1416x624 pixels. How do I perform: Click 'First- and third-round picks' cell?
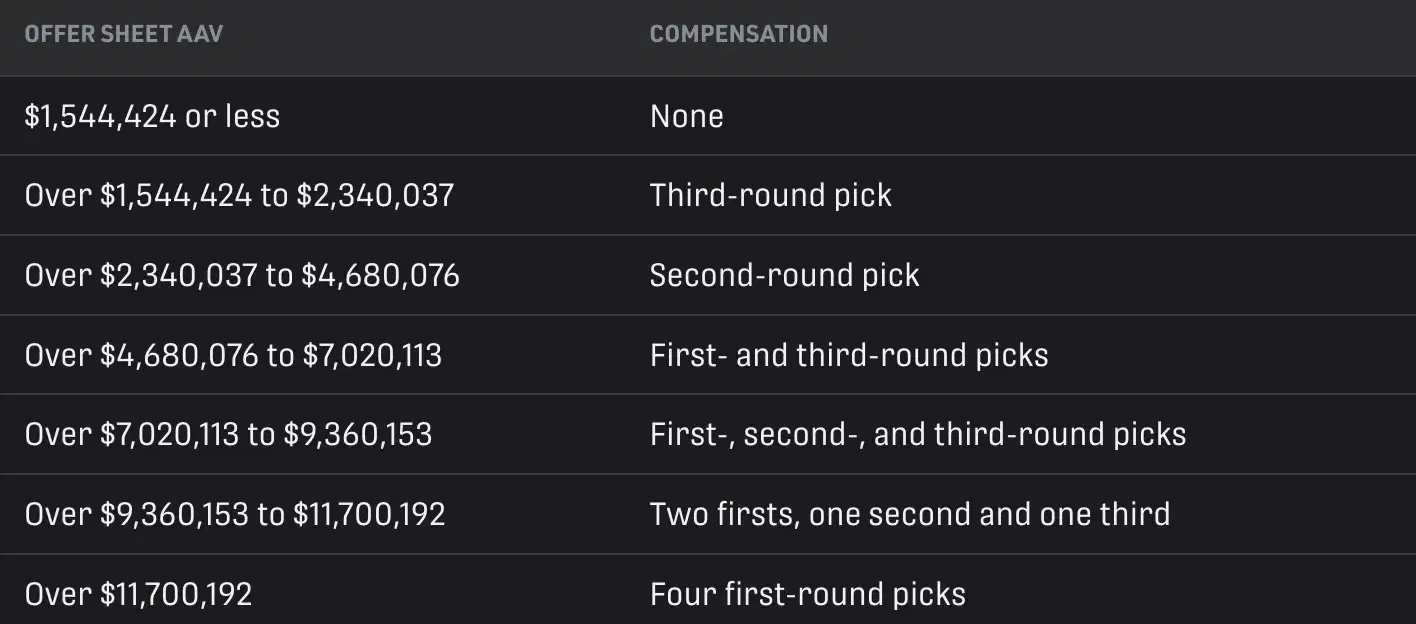[848, 355]
